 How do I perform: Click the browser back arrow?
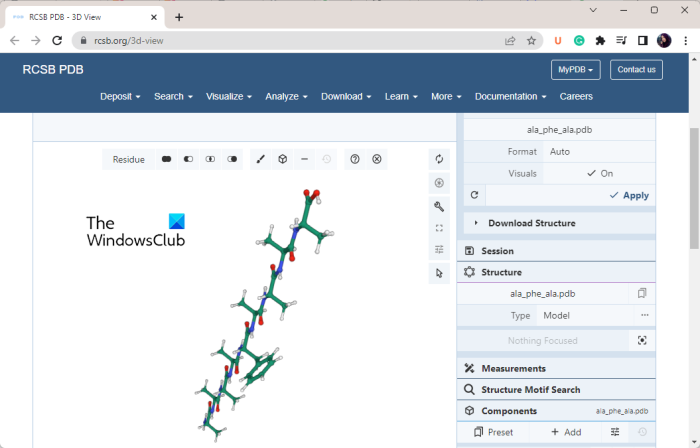click(15, 41)
